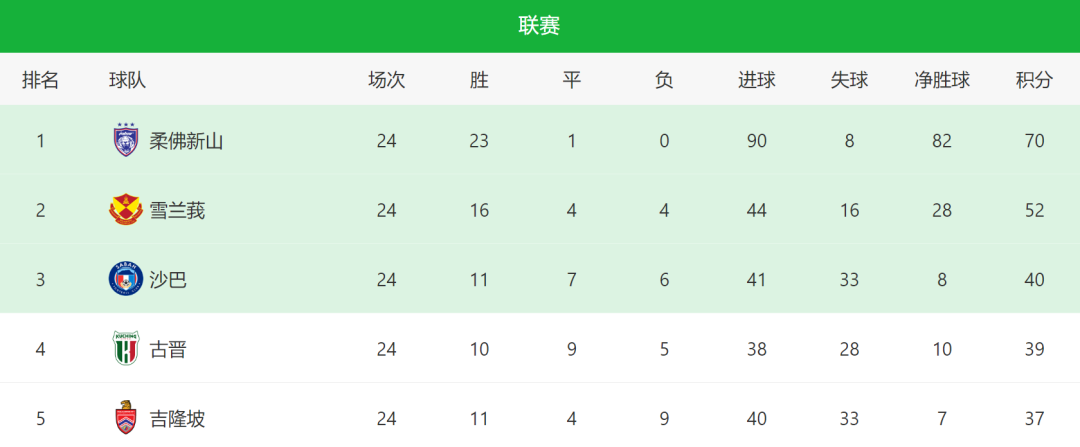1080x447 pixels.
Task: Click the 排名 column header
Action: tap(41, 80)
